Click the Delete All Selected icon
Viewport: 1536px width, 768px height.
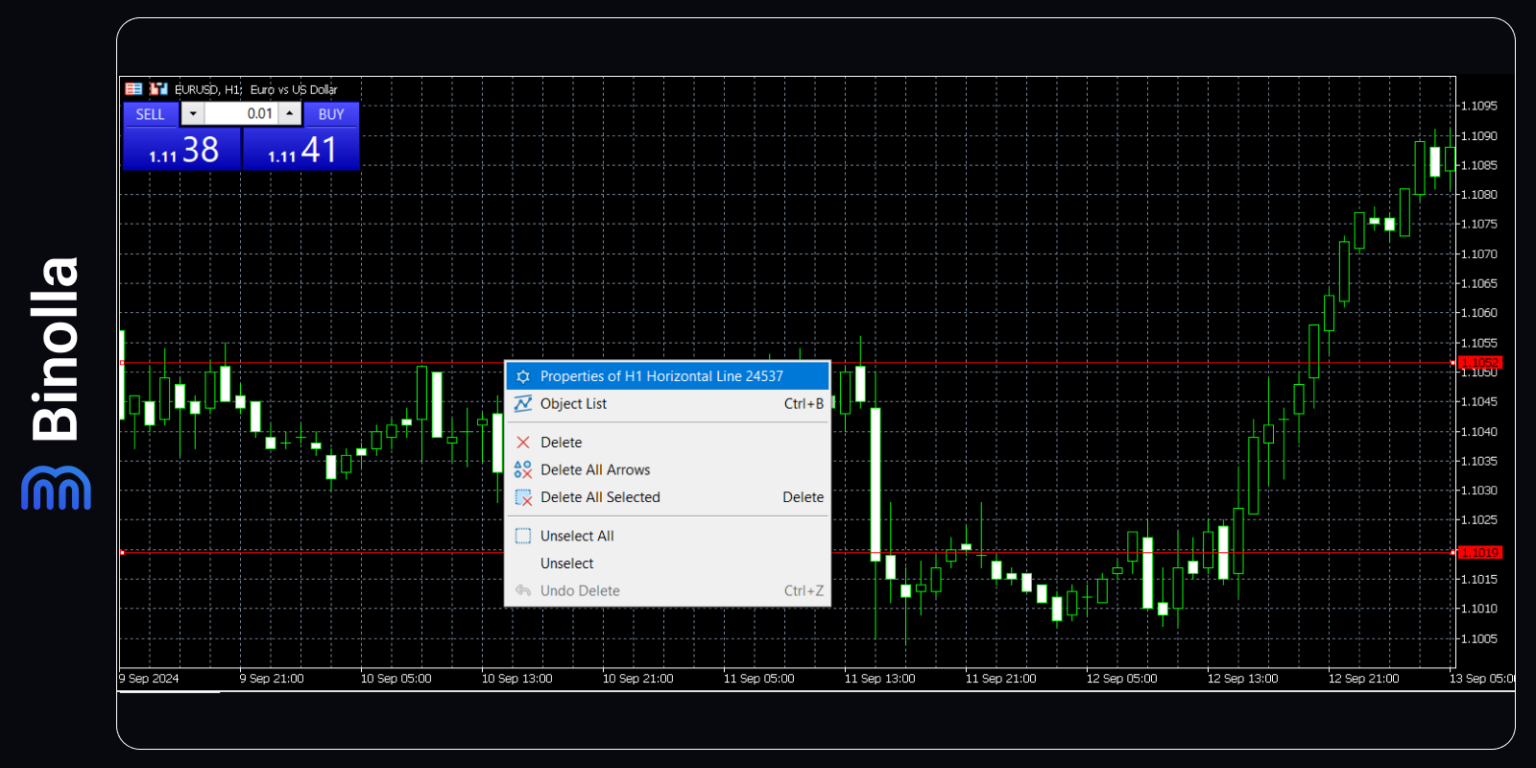point(522,497)
